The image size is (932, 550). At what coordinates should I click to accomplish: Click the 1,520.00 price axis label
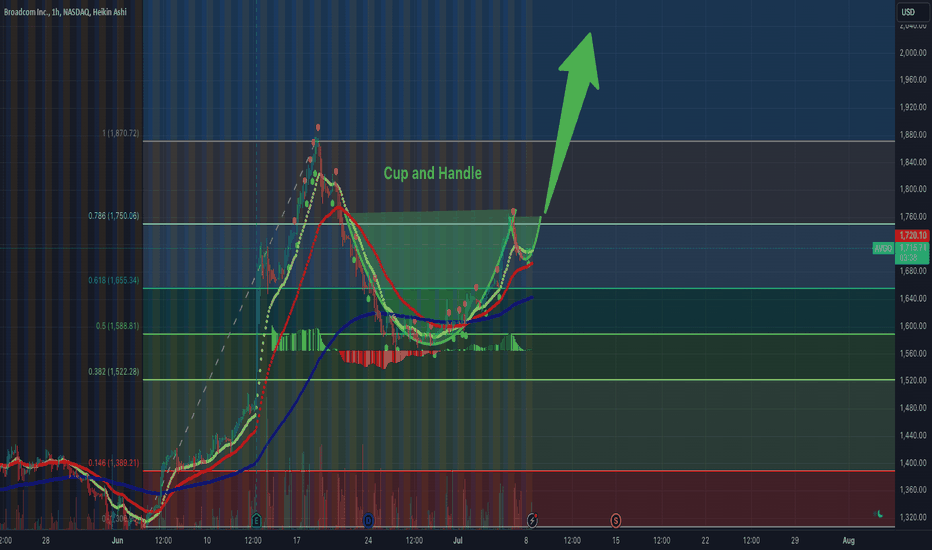point(913,380)
